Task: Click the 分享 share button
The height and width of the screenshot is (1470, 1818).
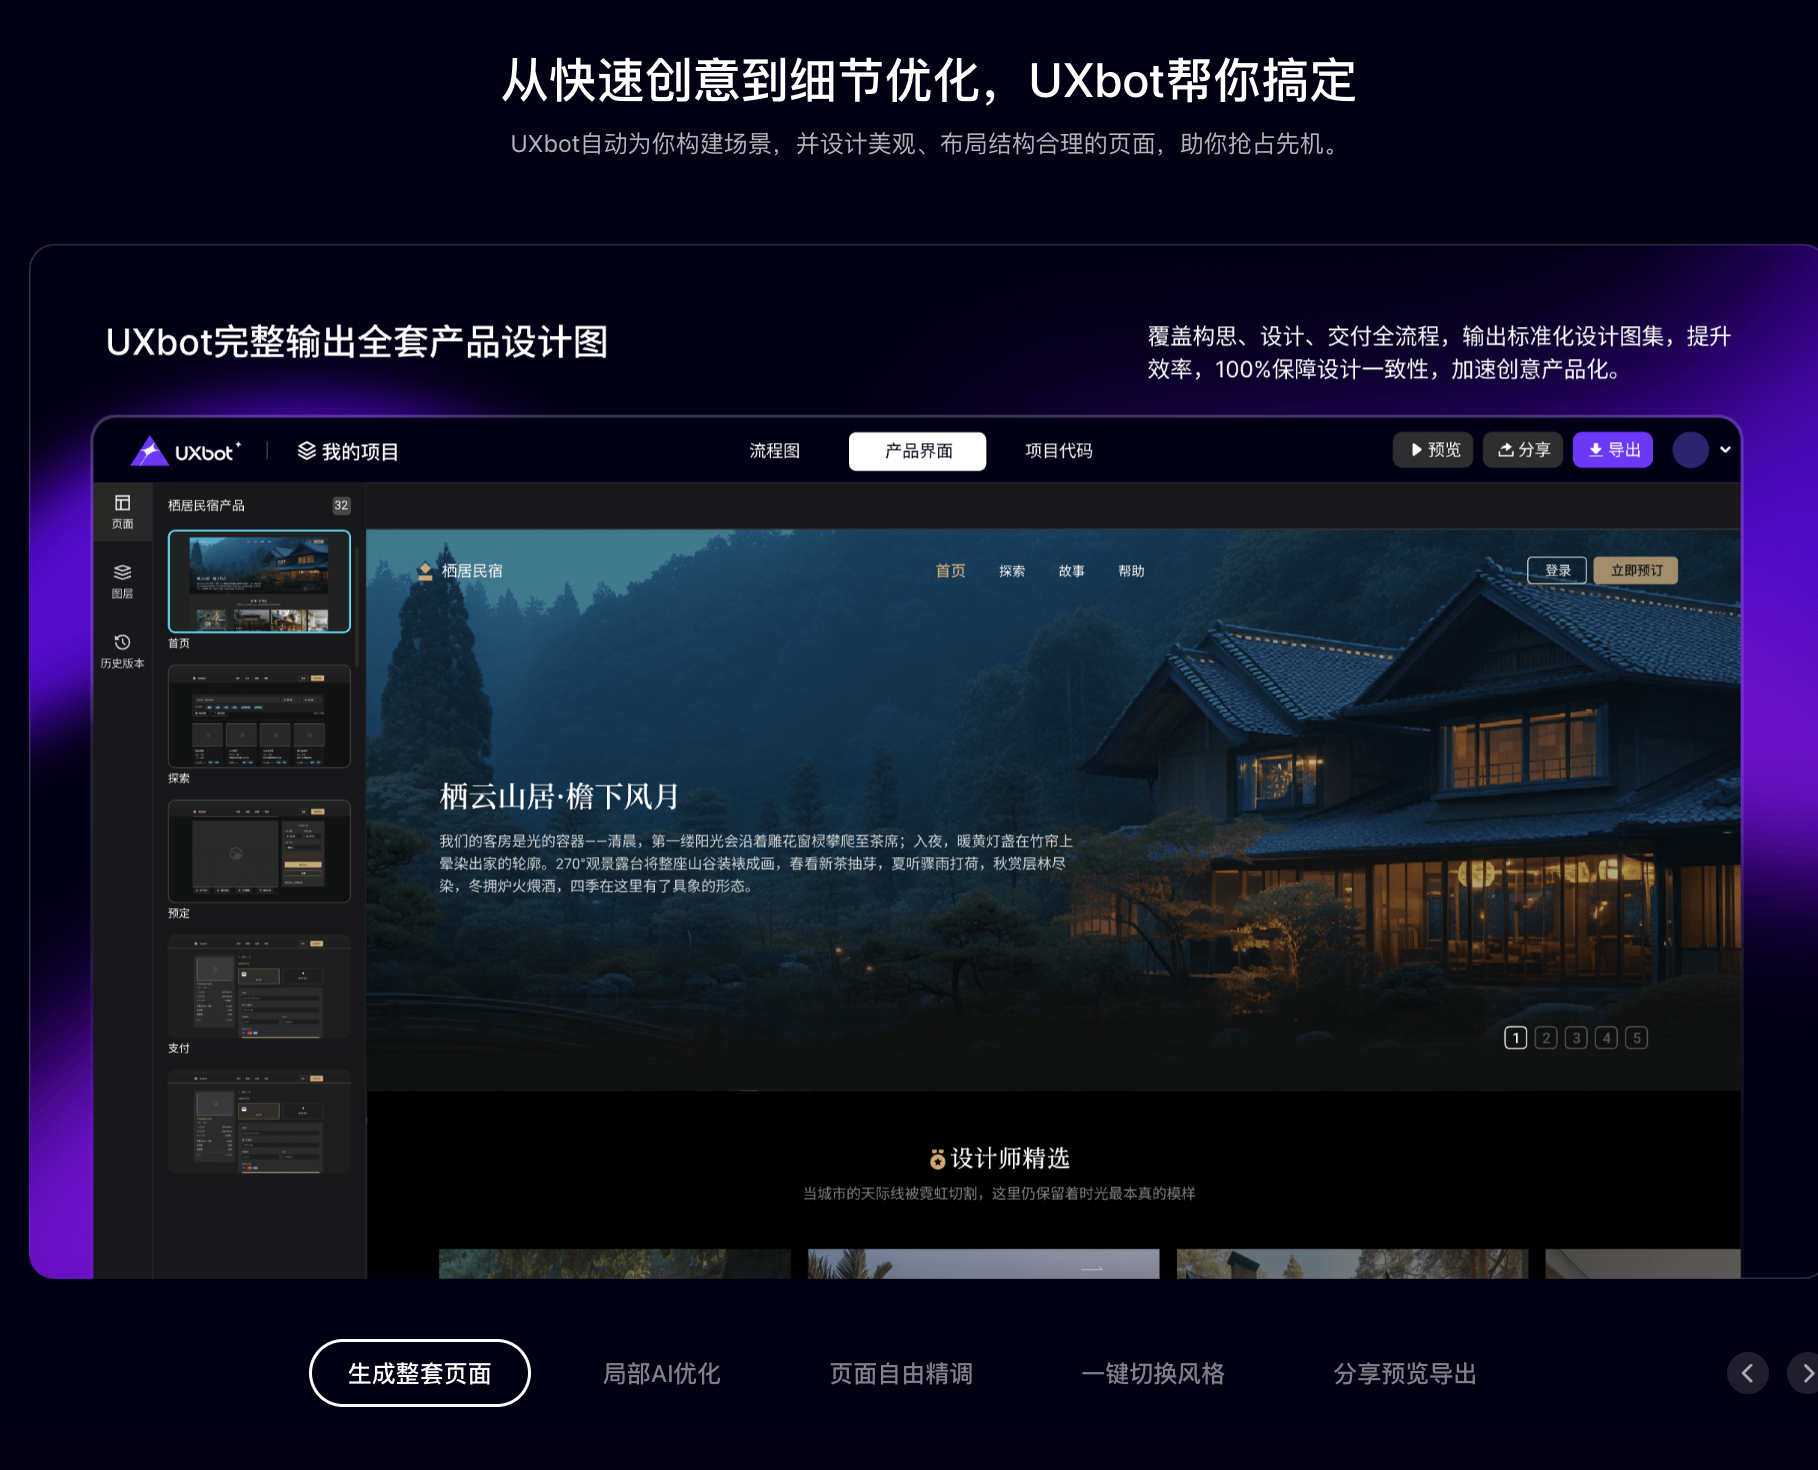Action: 1523,450
